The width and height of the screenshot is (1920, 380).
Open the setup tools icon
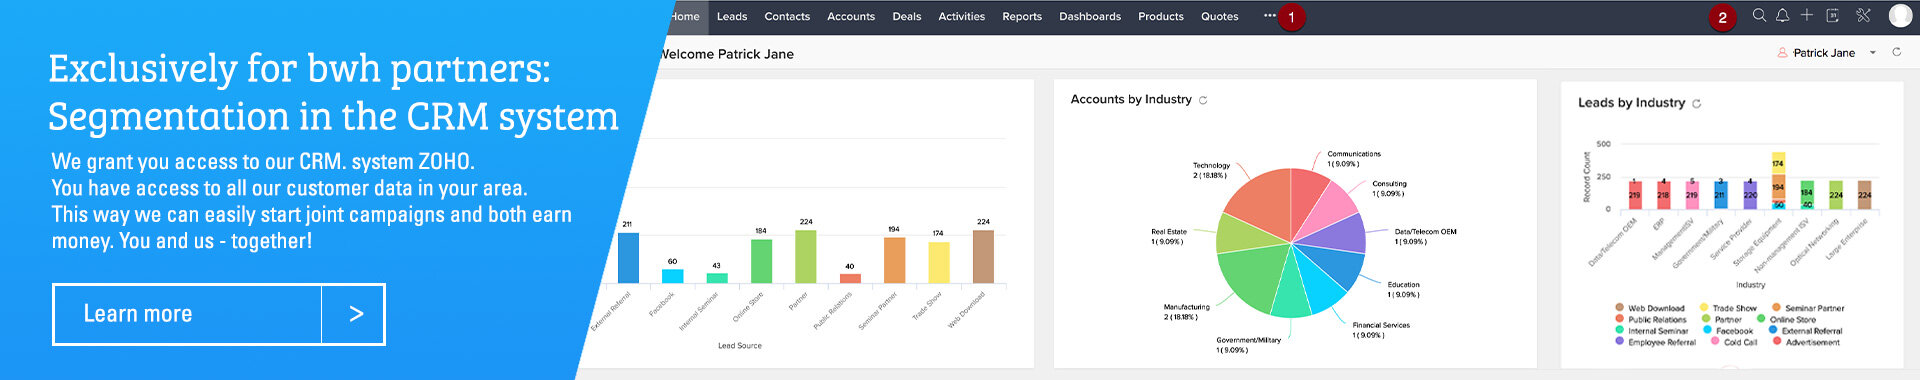(x=1863, y=15)
